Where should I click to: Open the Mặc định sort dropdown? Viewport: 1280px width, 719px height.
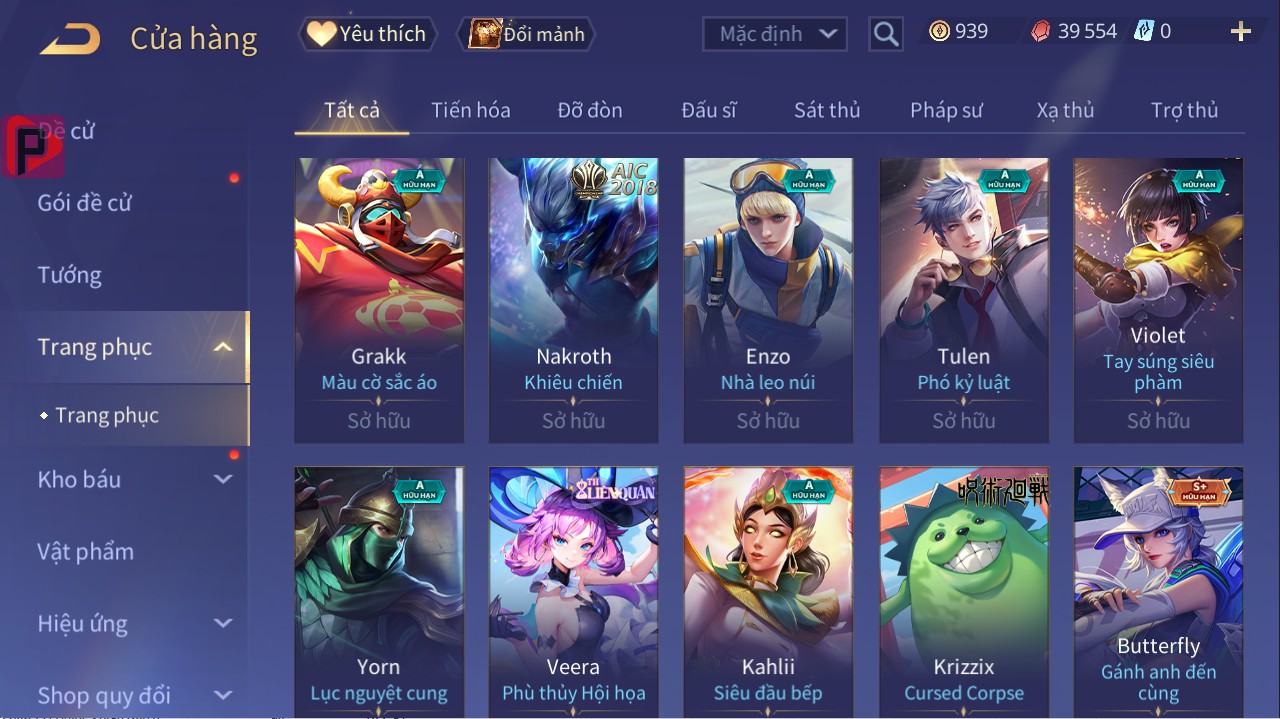click(775, 34)
